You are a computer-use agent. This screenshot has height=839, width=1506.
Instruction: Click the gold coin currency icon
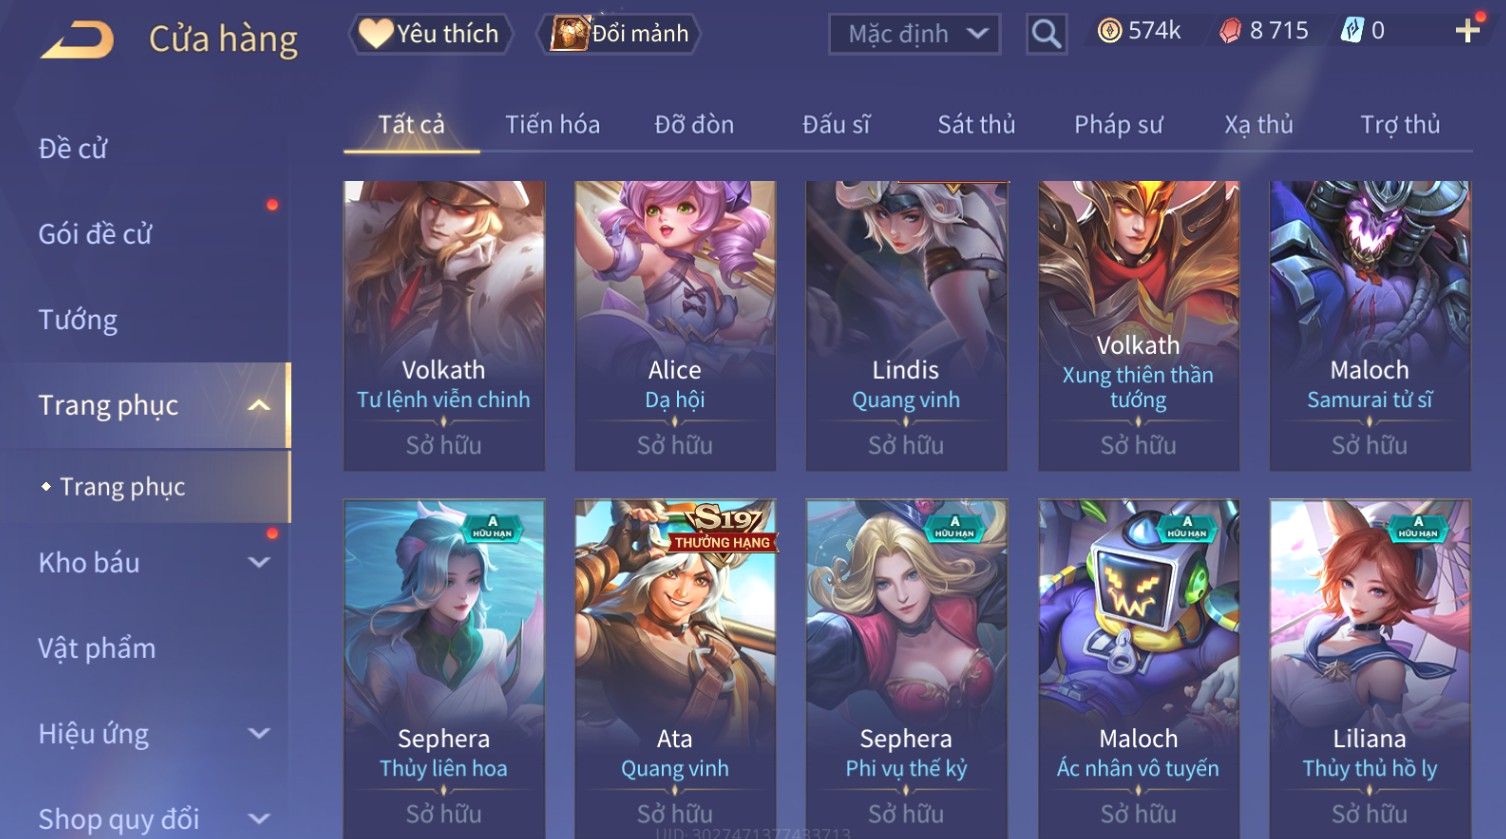1109,32
